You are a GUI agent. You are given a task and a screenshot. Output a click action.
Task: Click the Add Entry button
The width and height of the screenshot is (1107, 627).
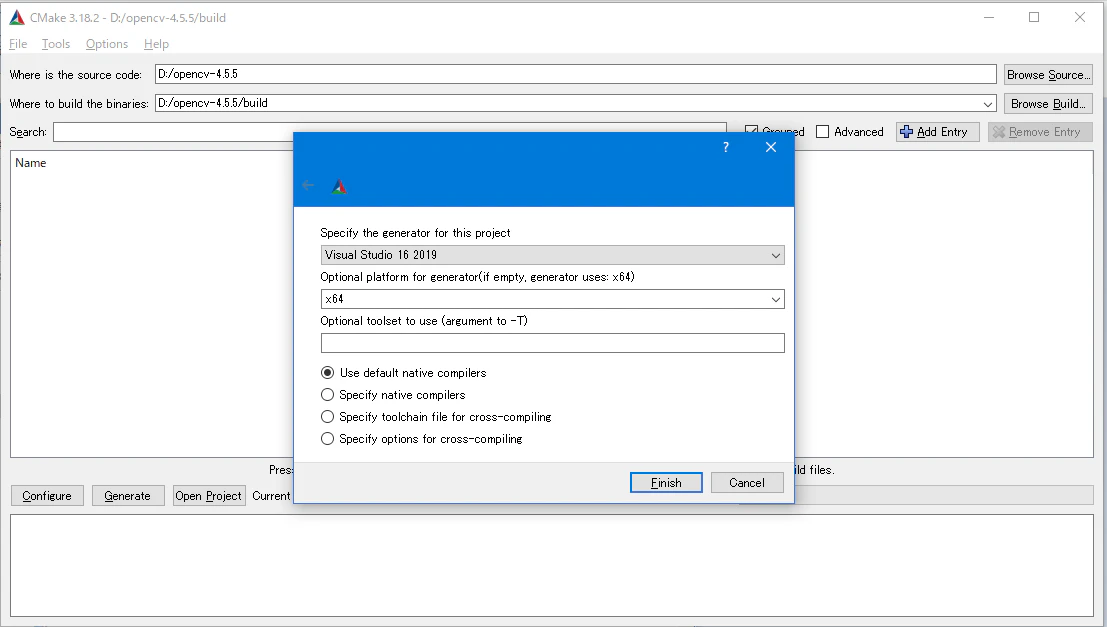[938, 132]
